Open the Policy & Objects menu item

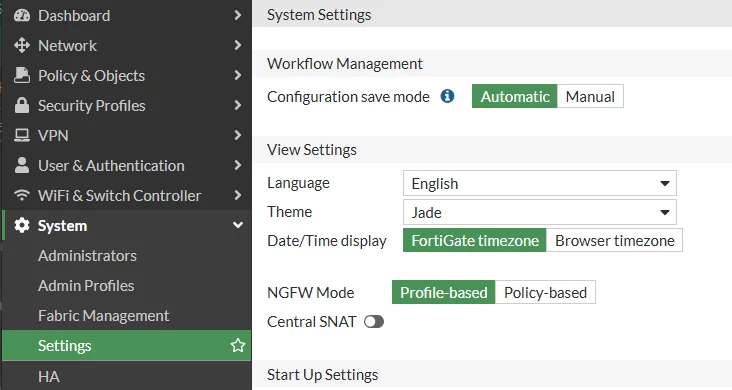click(127, 75)
